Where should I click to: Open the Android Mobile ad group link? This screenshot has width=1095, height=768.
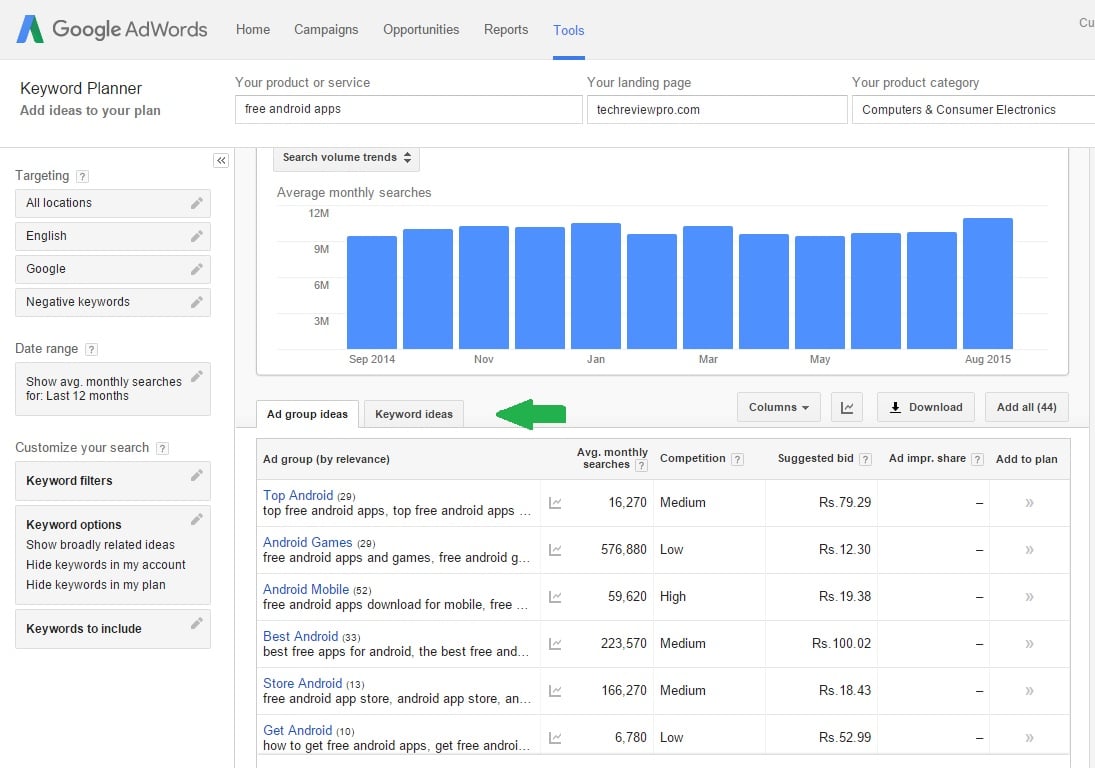(305, 589)
